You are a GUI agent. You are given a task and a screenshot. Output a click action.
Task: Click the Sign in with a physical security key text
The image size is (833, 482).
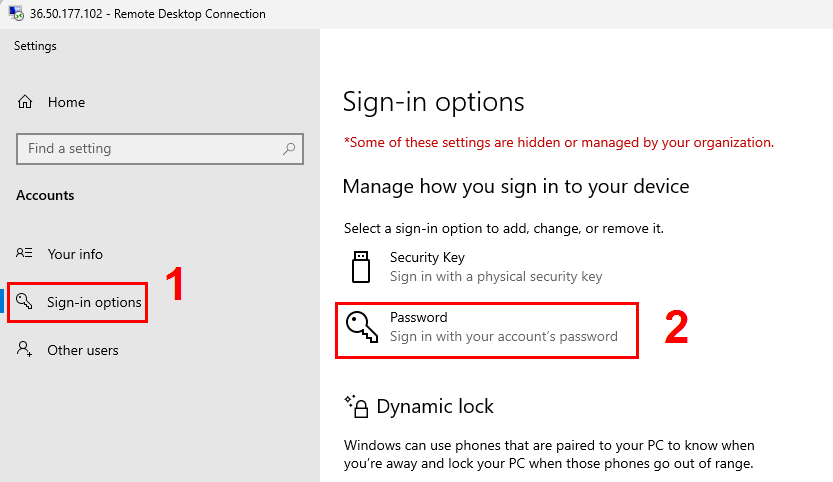[x=496, y=276]
